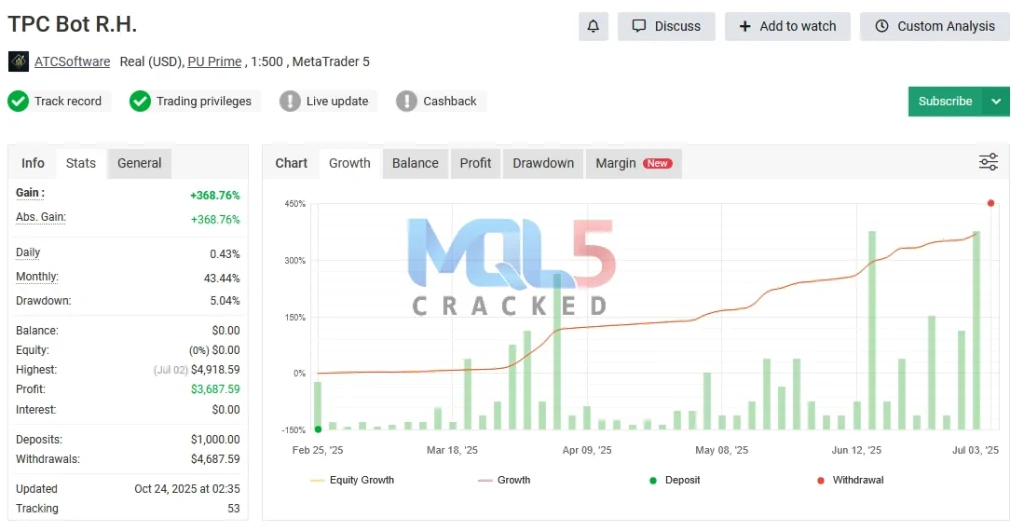Click the Discuss button
This screenshot has width=1024, height=531.
coord(666,26)
